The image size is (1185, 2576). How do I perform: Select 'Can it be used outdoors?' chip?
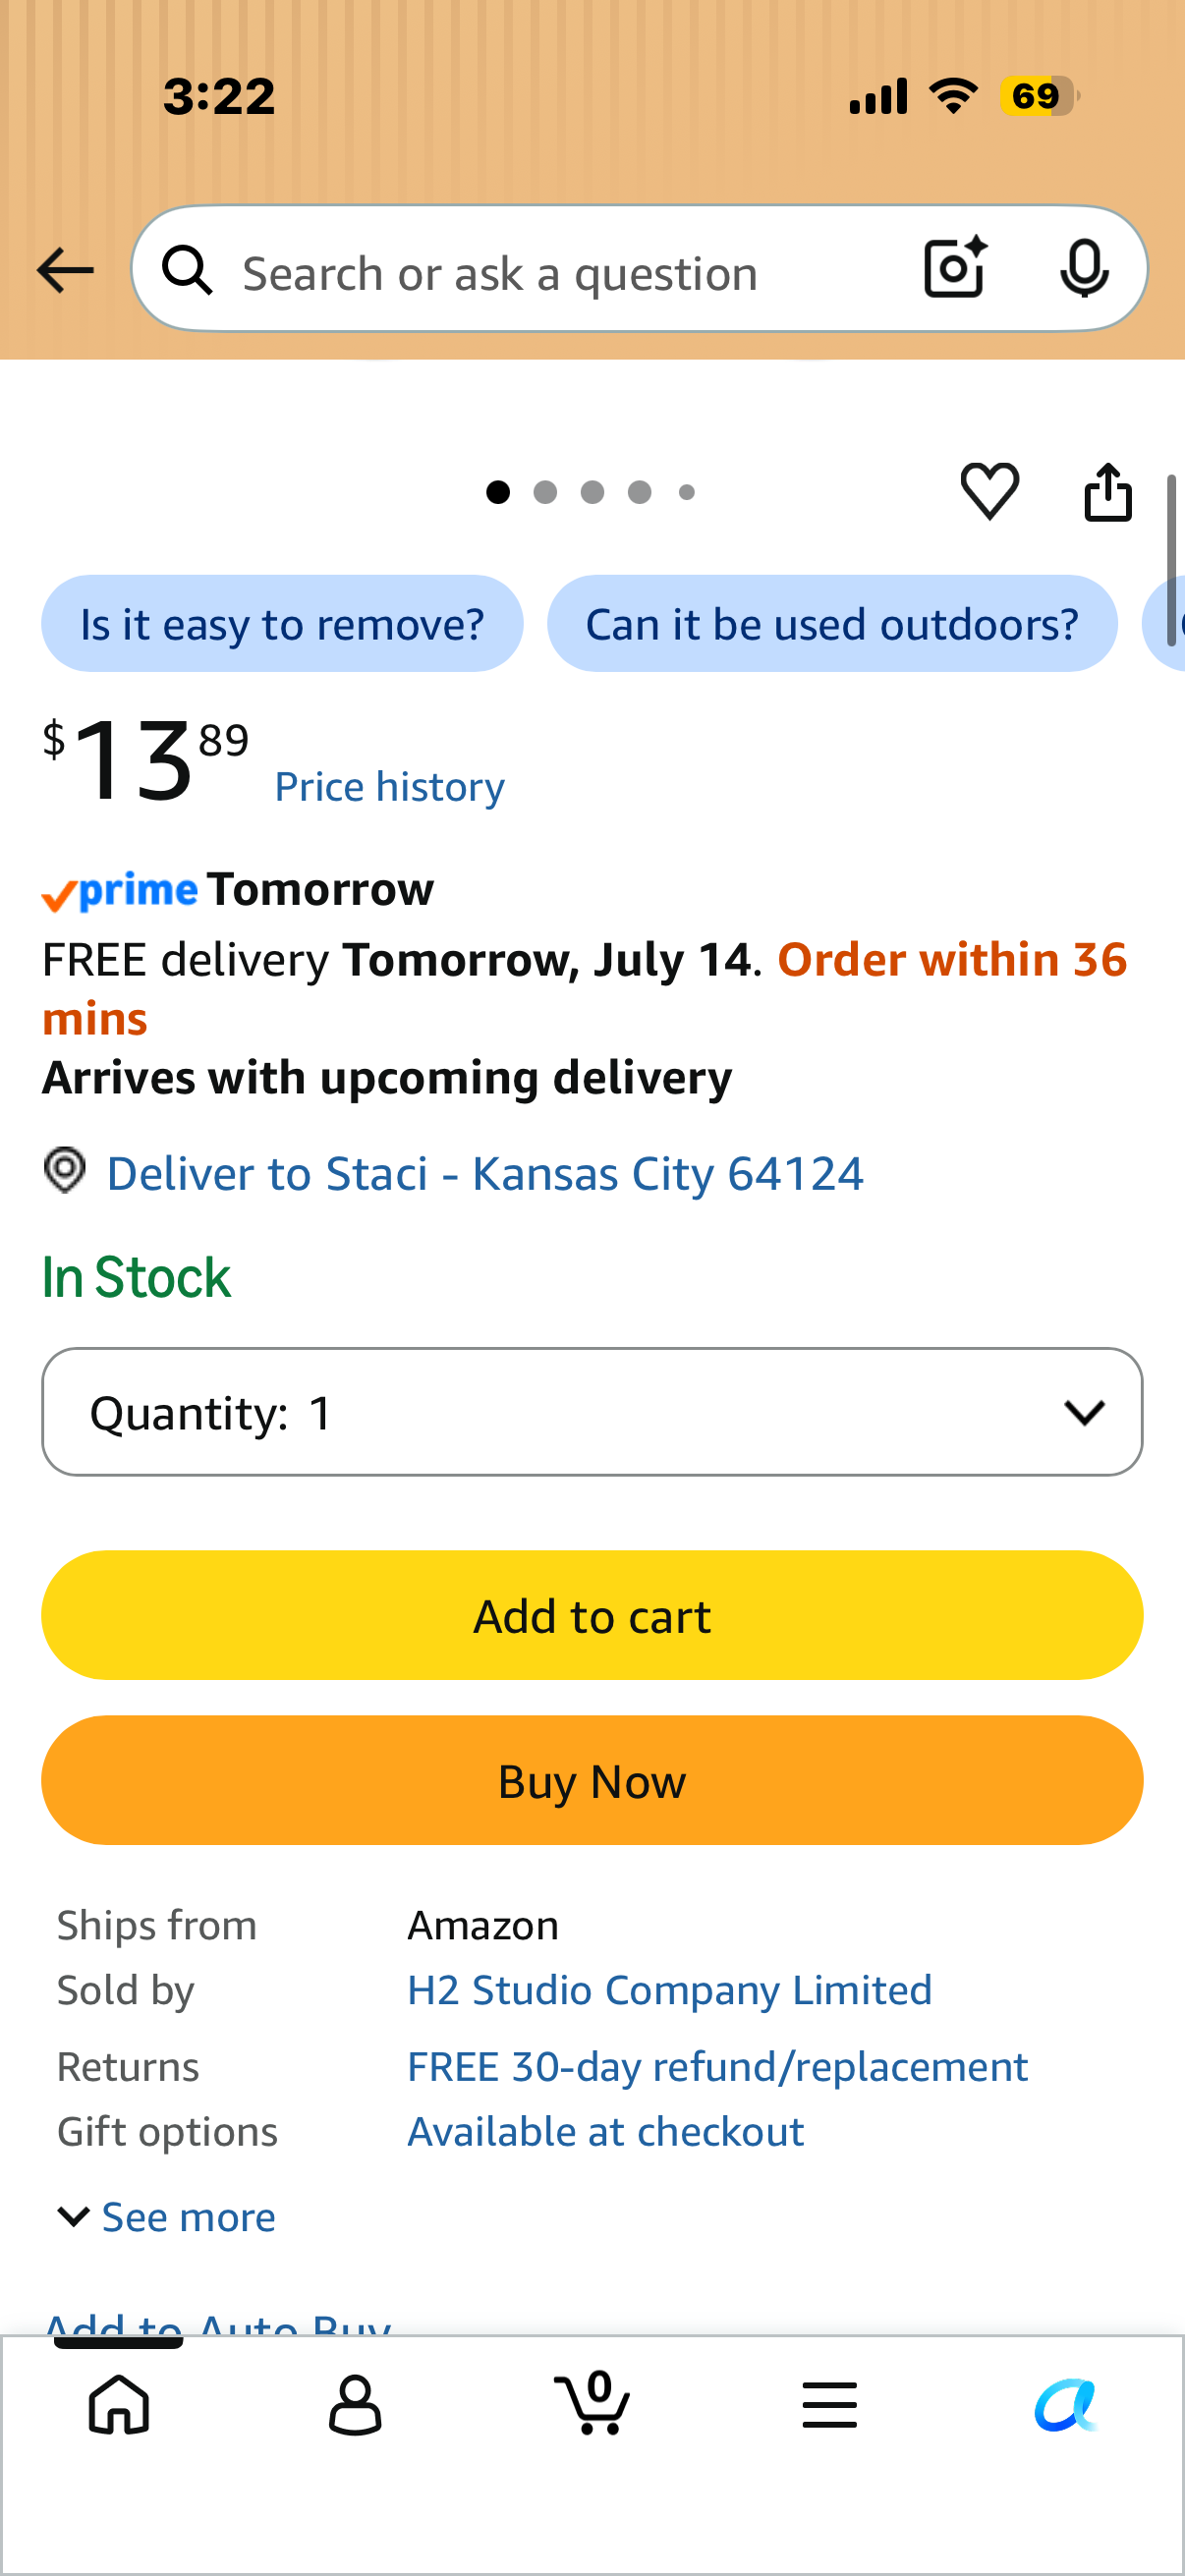832,623
